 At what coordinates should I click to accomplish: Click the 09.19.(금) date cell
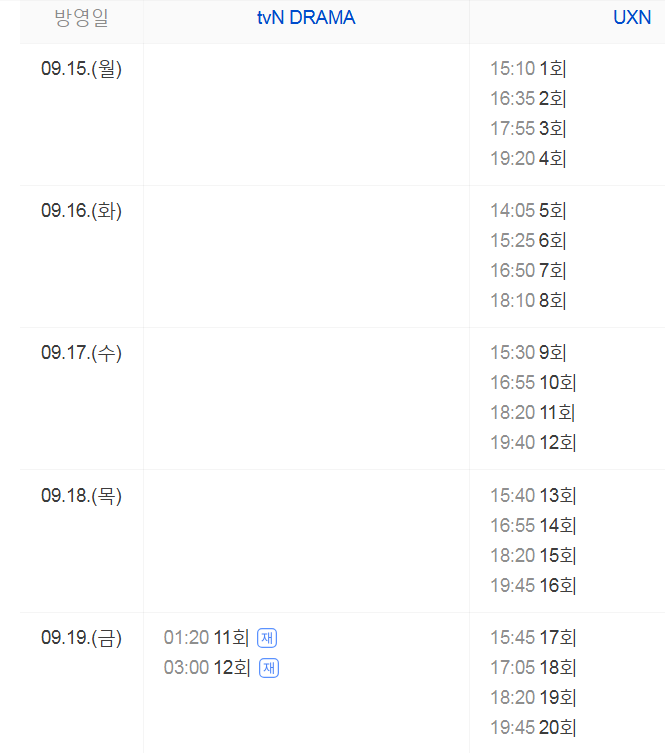tap(82, 638)
